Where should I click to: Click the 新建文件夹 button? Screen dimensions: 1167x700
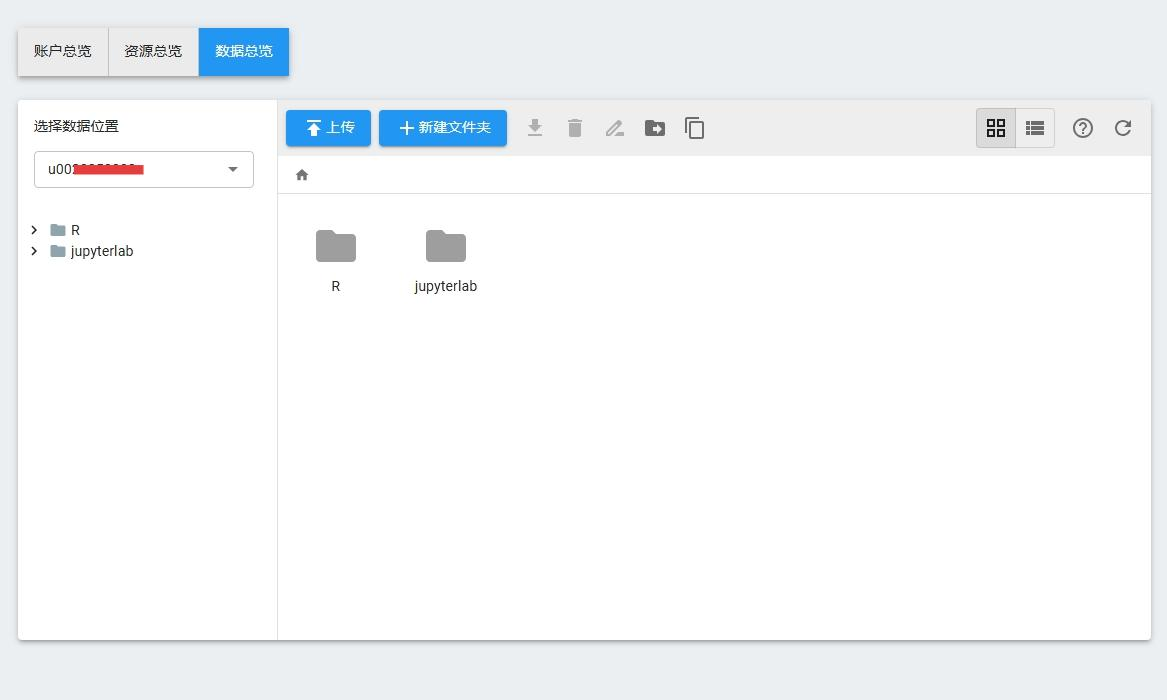(443, 128)
